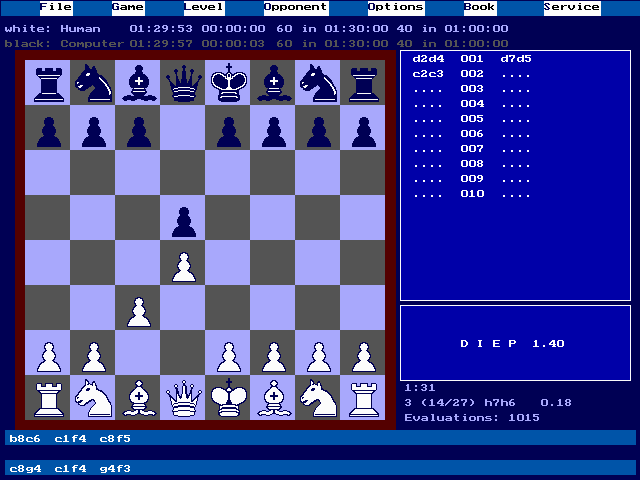Select the black knight on b8
Viewport: 640px width, 480px height.
tap(94, 84)
